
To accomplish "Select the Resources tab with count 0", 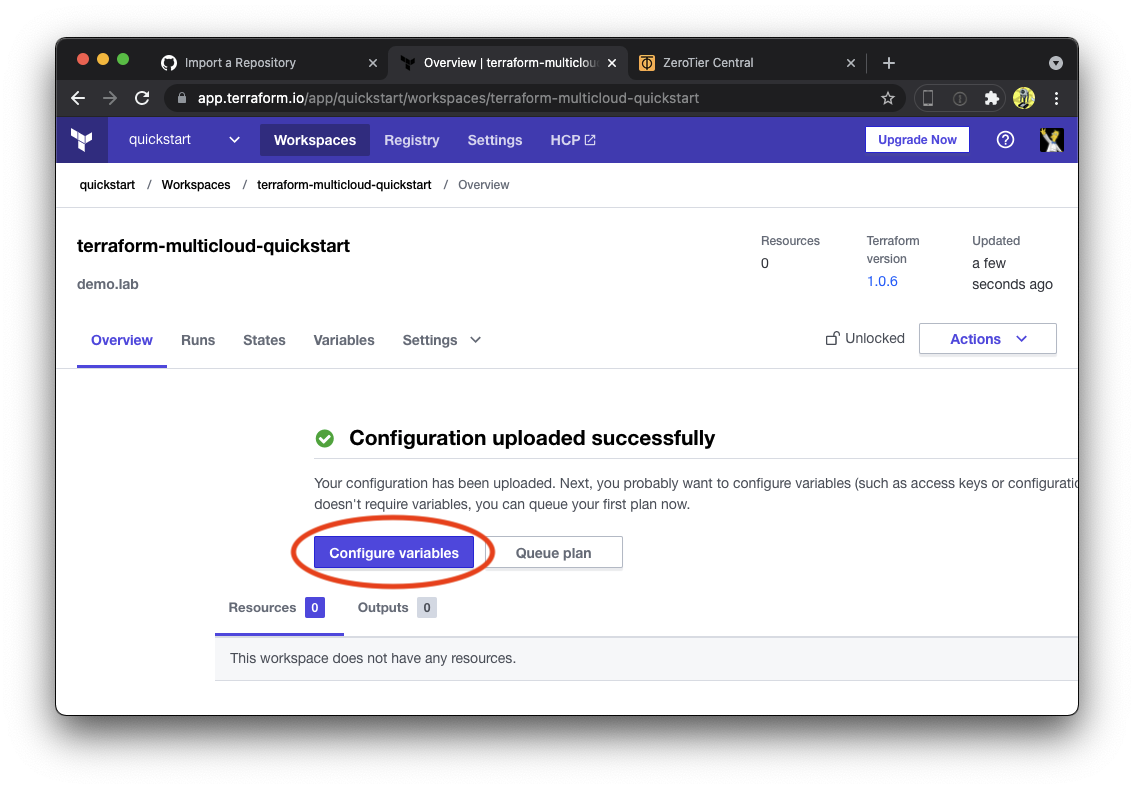I will click(277, 607).
